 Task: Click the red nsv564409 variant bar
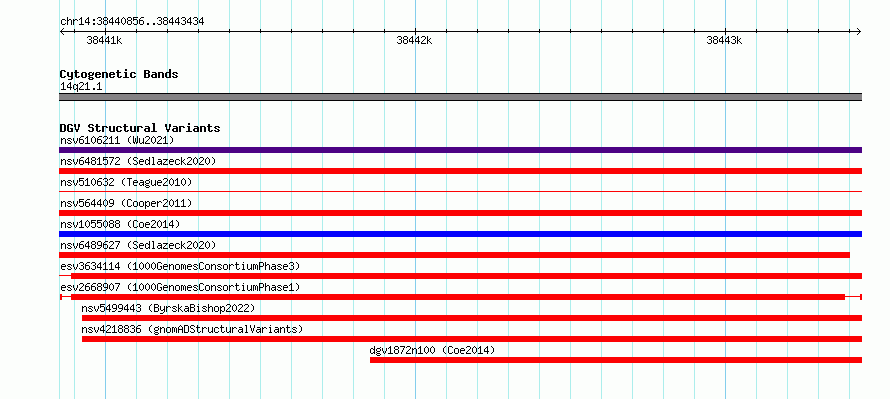click(460, 213)
